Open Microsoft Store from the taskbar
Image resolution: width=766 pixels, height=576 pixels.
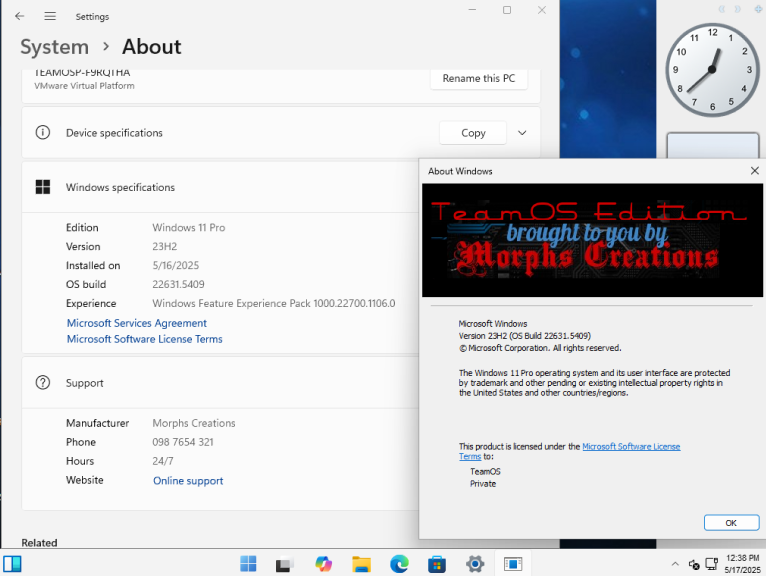437,564
